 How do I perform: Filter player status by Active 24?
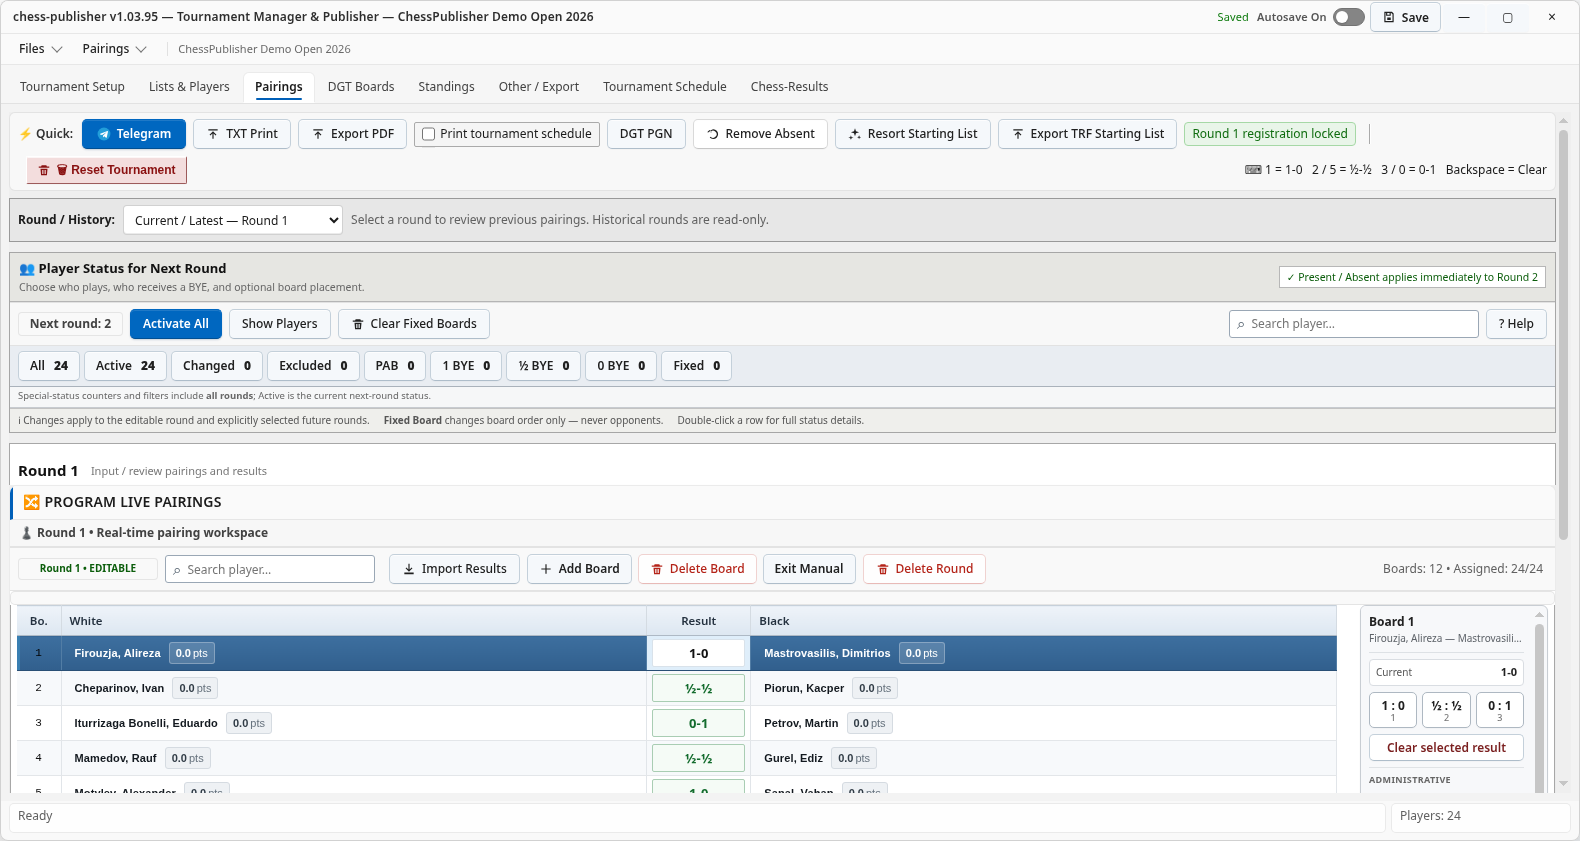point(126,366)
